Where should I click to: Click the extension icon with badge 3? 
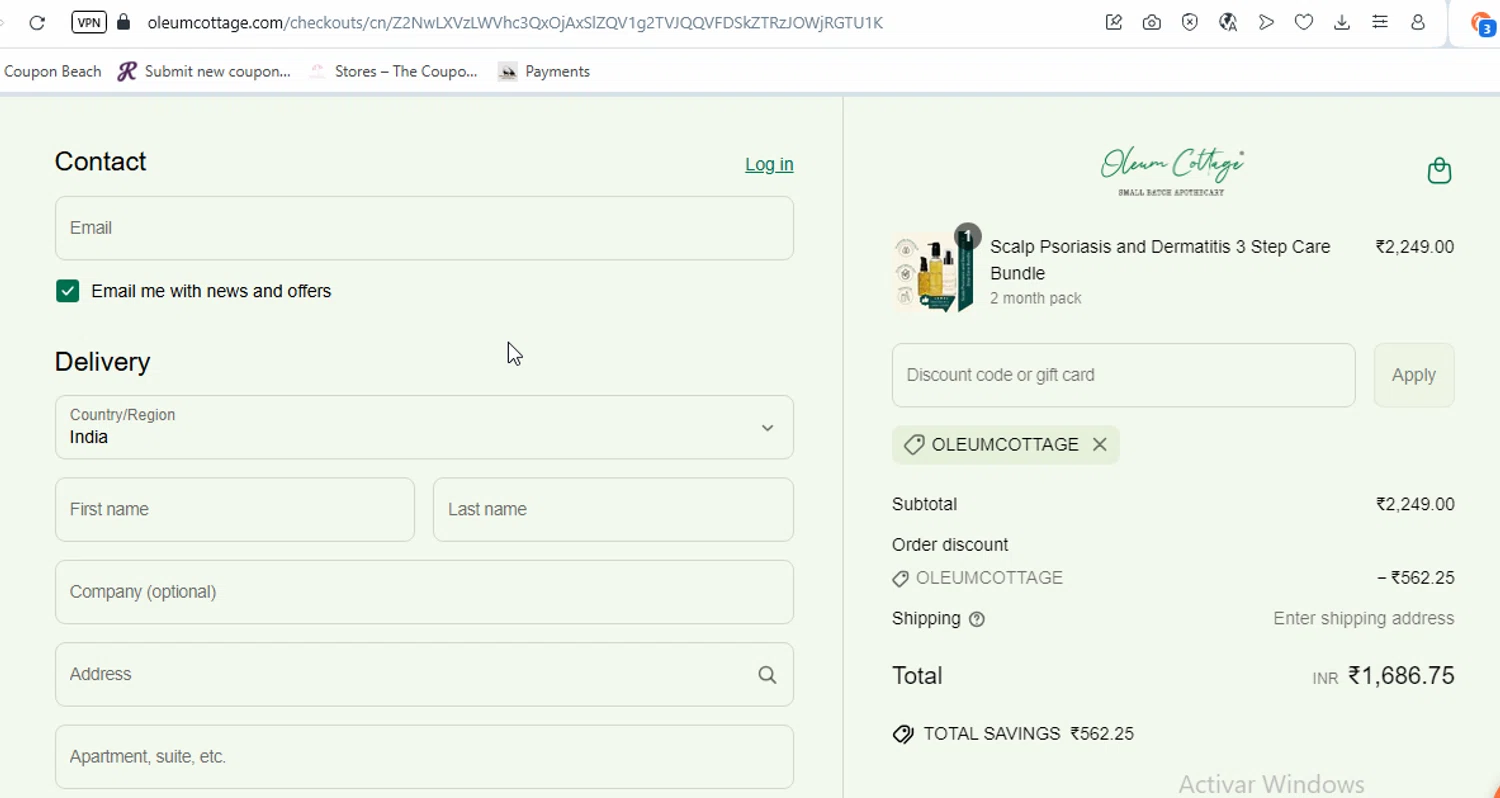click(1484, 24)
